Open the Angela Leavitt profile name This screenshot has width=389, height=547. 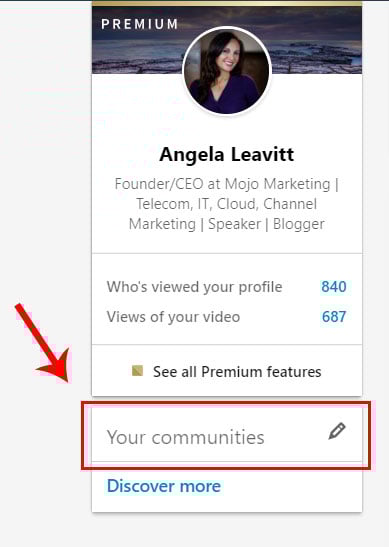[227, 154]
